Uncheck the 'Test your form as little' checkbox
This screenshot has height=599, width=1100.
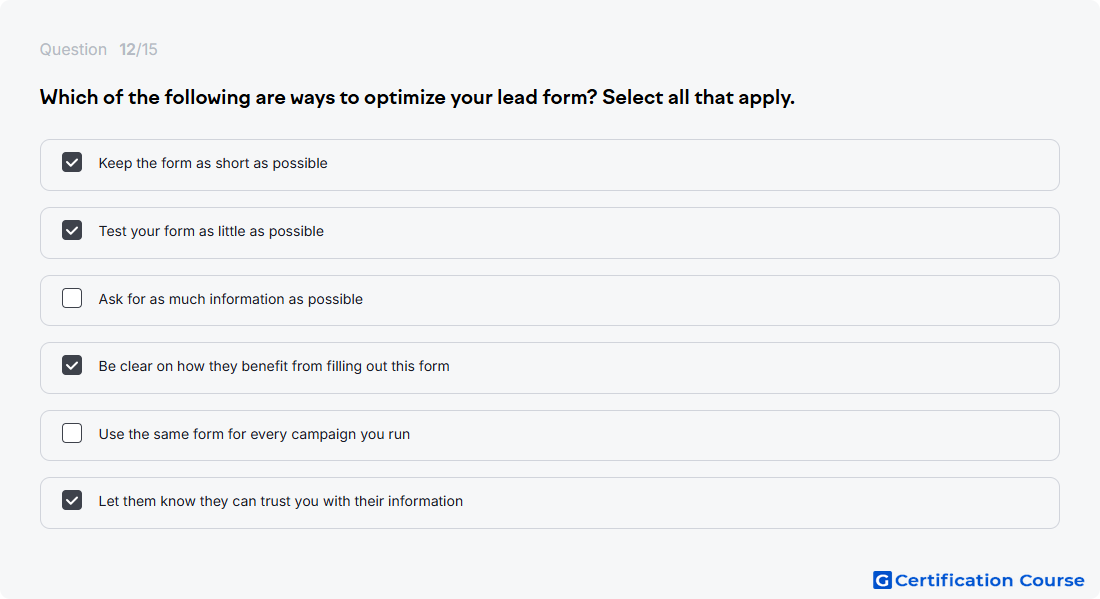(x=72, y=230)
